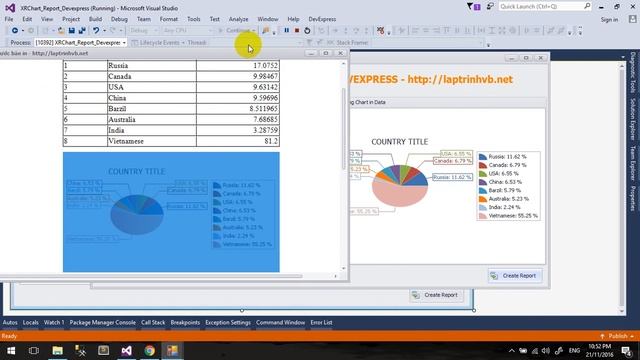The image size is (640, 360).
Task: Click the Australia orange legend swatch
Action: tap(483, 199)
